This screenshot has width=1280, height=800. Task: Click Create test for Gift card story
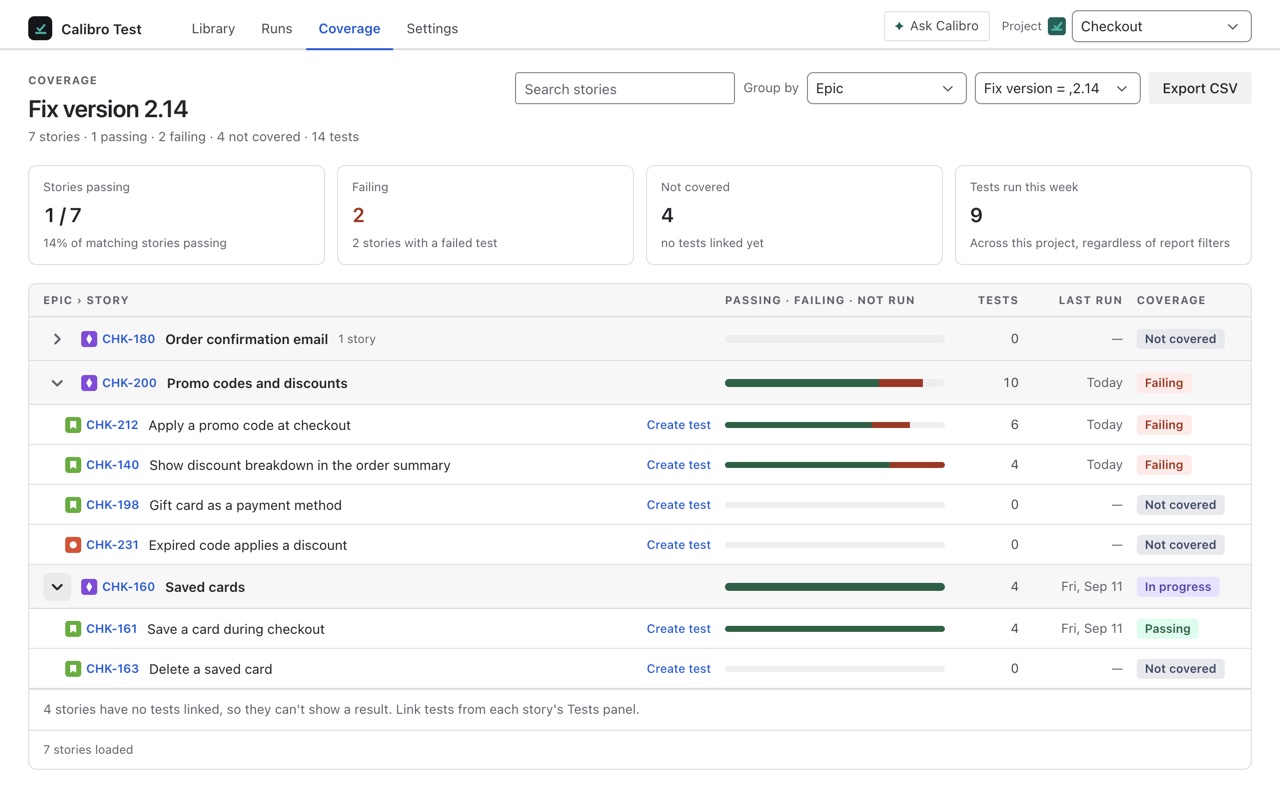coord(678,505)
